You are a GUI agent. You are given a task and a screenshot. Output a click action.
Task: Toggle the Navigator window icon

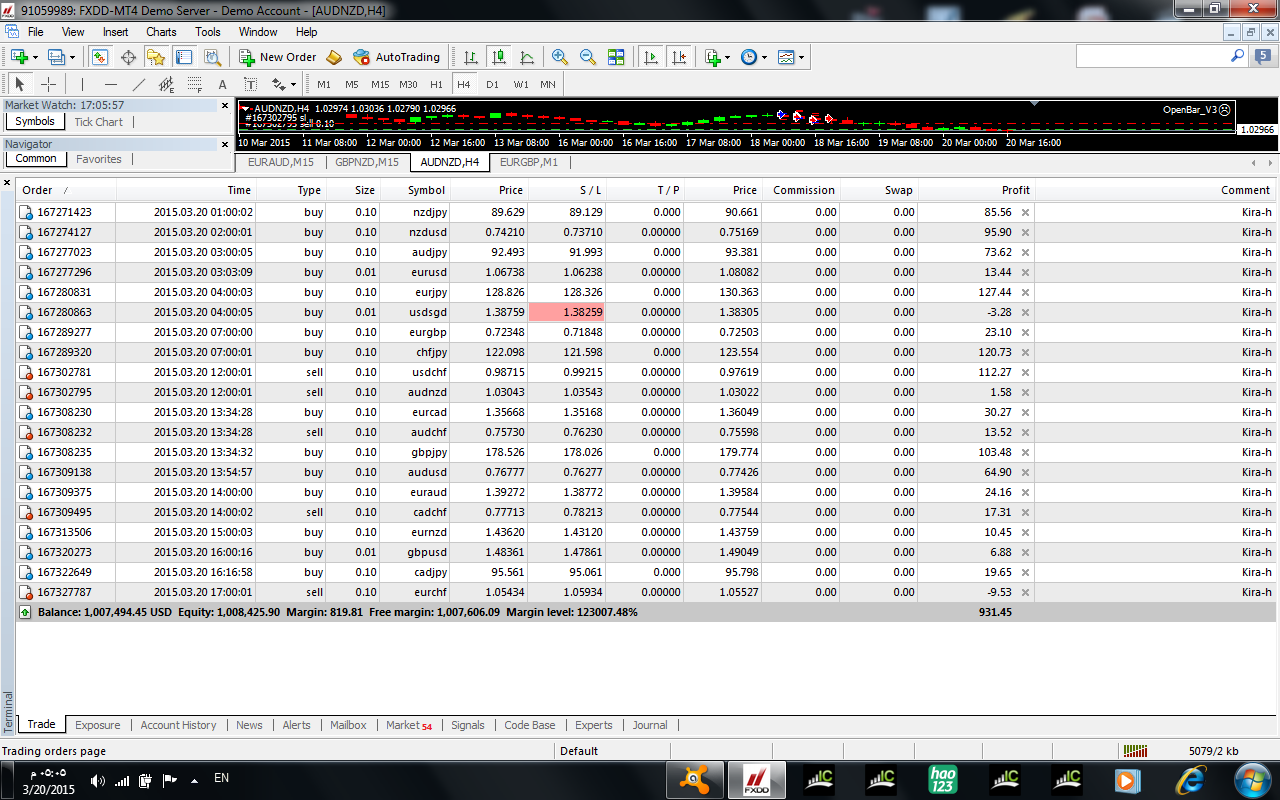pyautogui.click(x=156, y=57)
